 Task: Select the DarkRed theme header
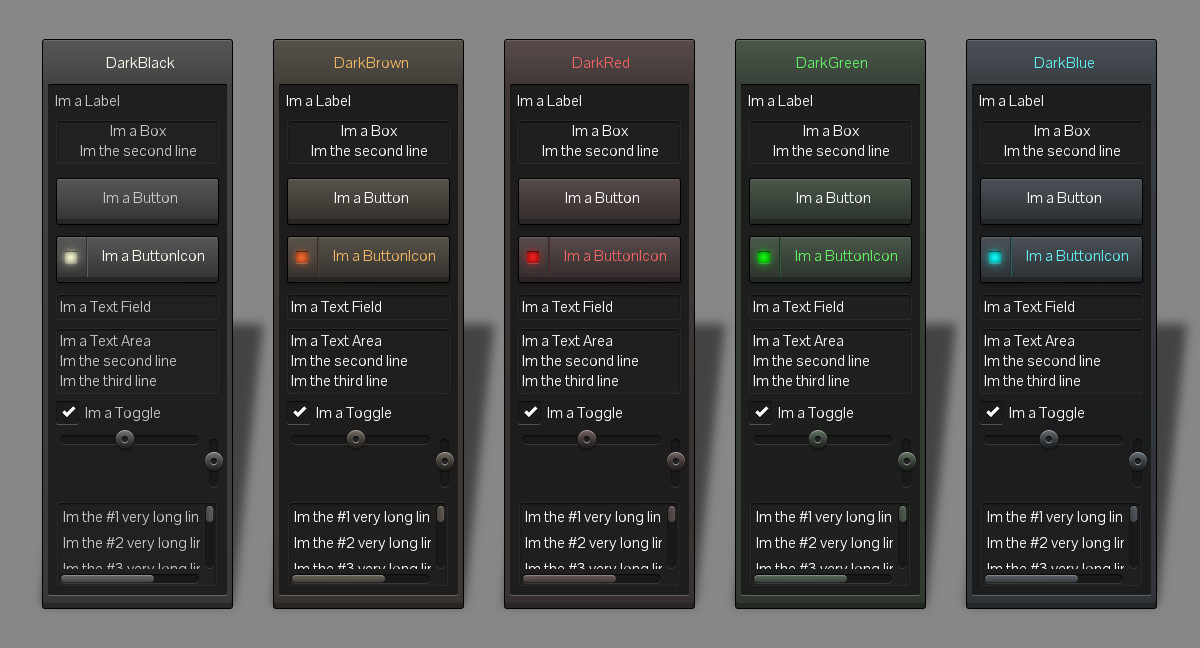pos(599,62)
